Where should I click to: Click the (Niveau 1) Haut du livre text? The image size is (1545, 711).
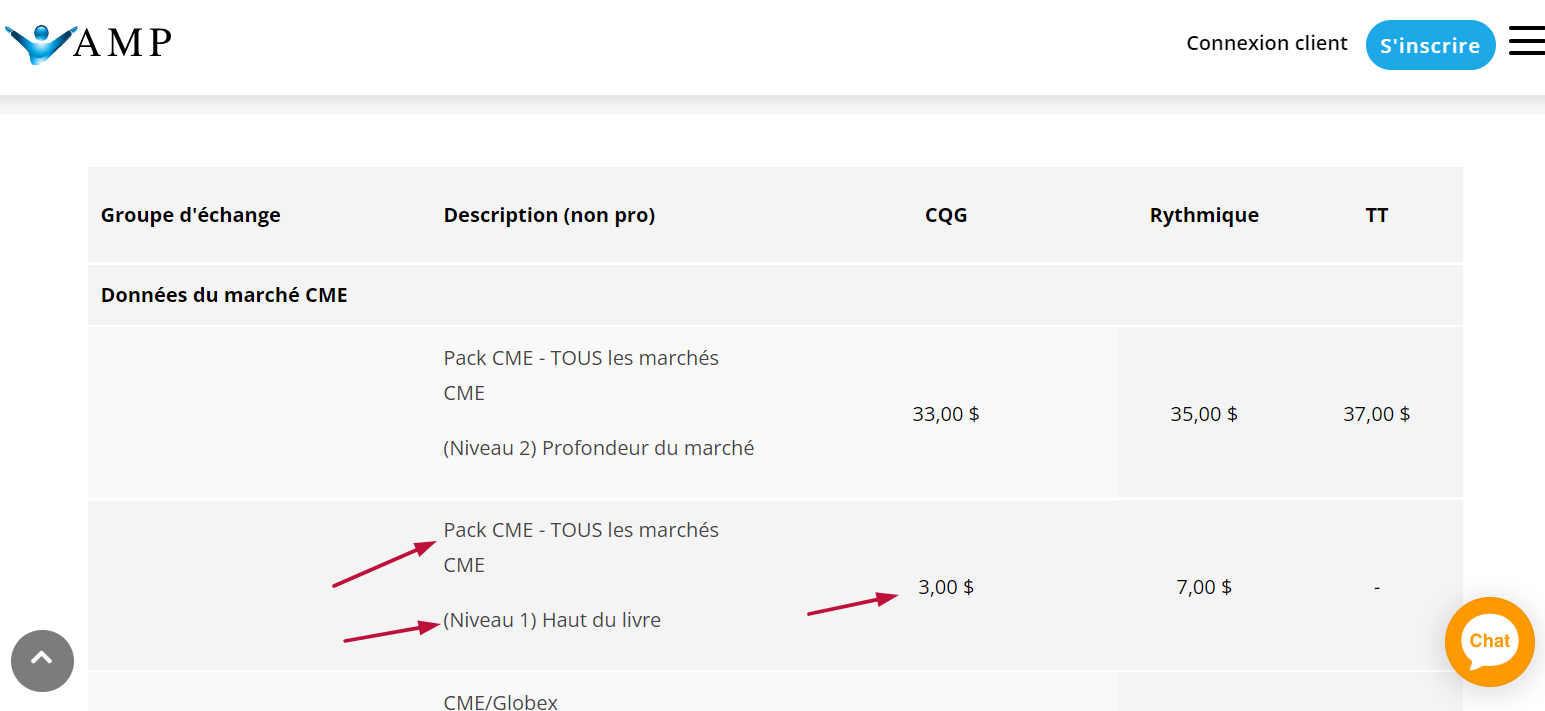point(552,620)
